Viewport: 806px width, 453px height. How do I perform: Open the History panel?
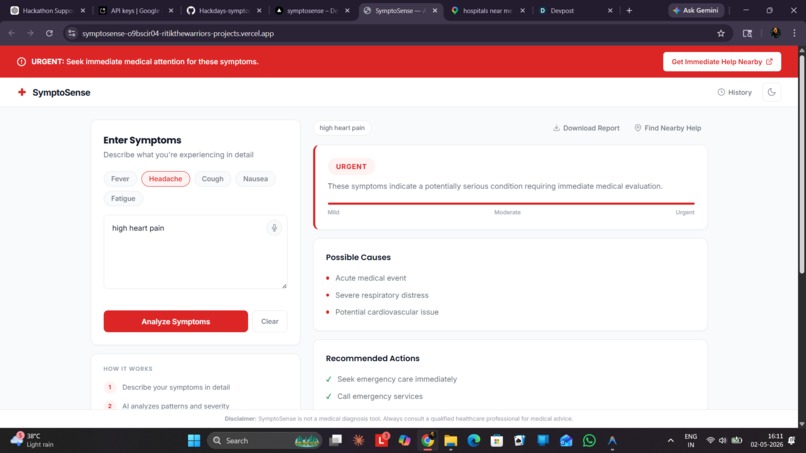[735, 92]
